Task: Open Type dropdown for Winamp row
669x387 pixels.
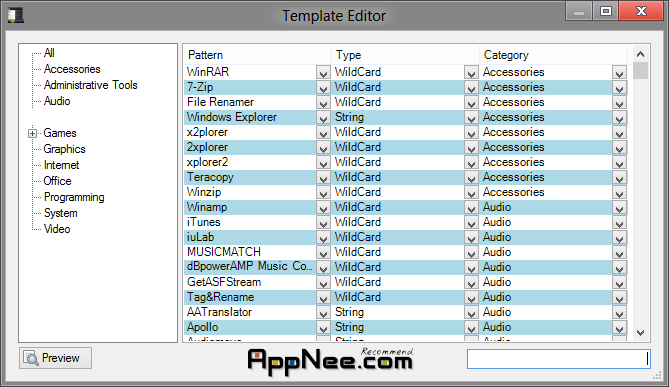Action: [x=471, y=207]
